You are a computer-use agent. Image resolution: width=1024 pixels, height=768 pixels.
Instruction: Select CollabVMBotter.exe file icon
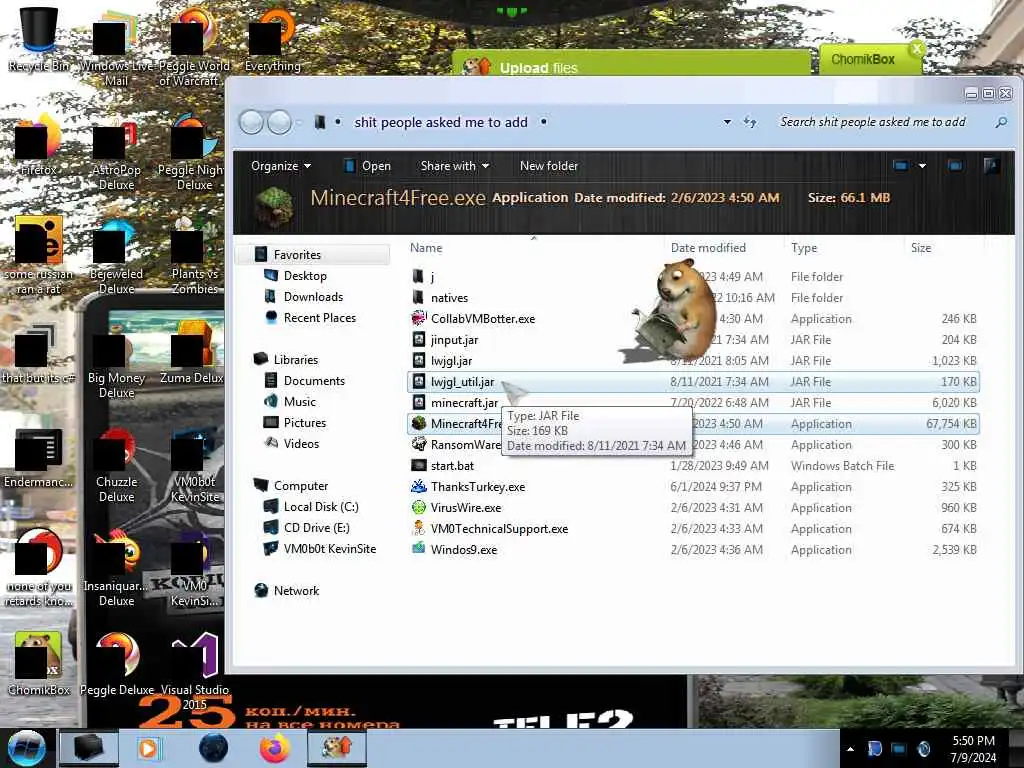419,318
